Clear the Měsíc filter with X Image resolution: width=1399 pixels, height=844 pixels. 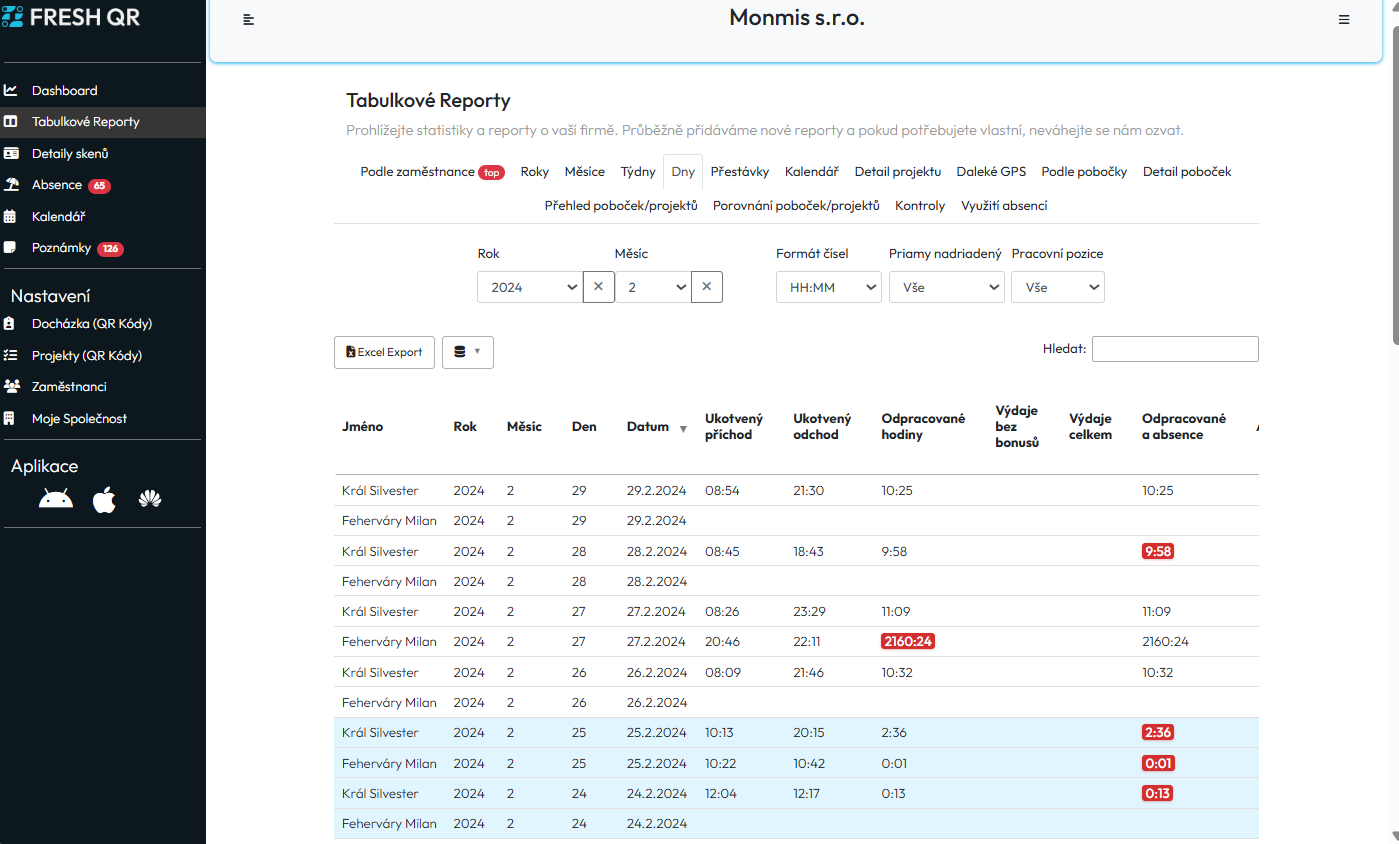point(706,287)
